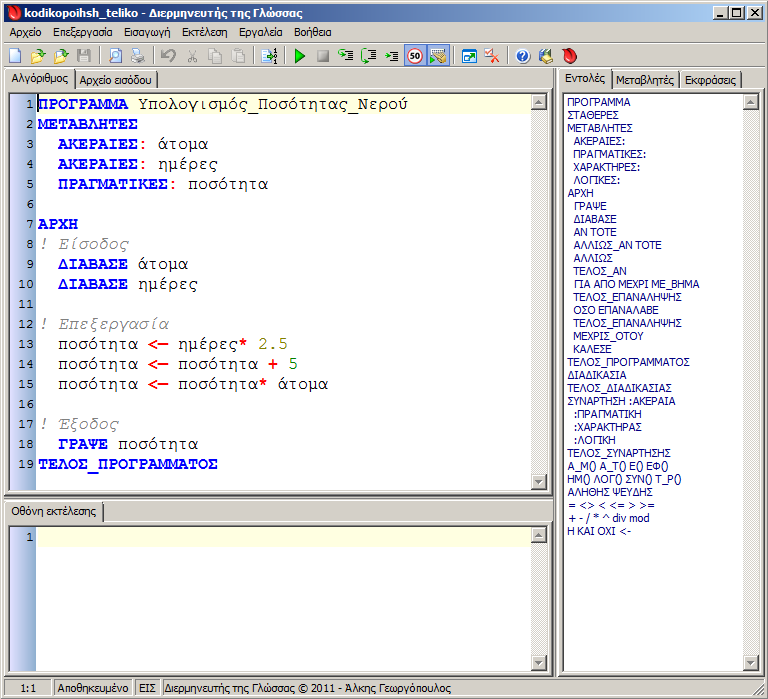The height and width of the screenshot is (699, 768).
Task: Insert ΤΕΛΟΣ_ΣΥΝΑΡΤΗΣΗΣ command
Action: tap(619, 453)
